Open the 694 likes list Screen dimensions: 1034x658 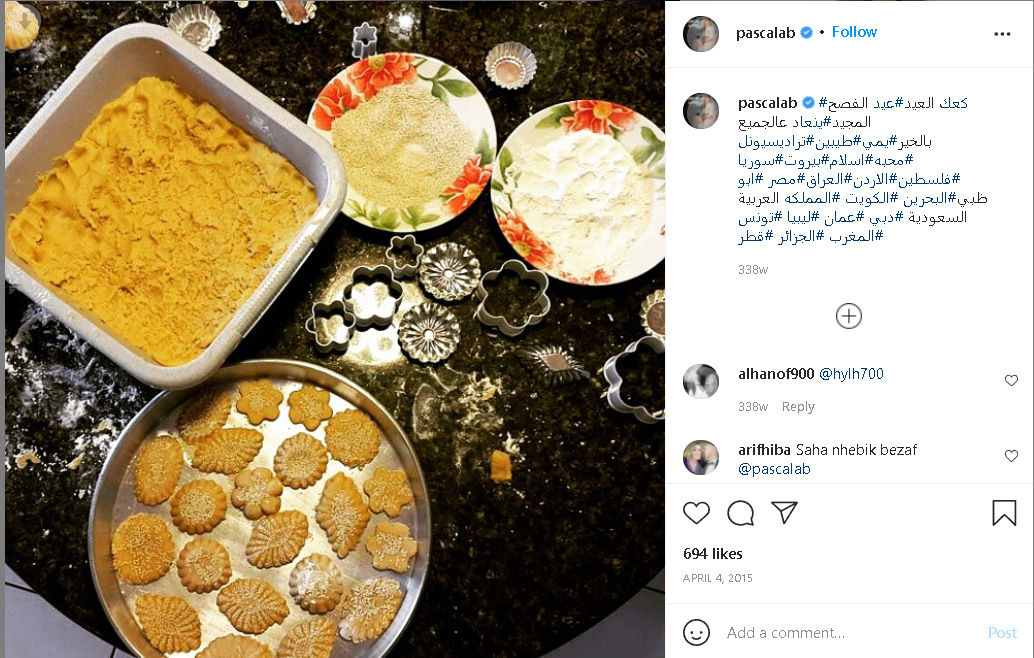coord(713,554)
